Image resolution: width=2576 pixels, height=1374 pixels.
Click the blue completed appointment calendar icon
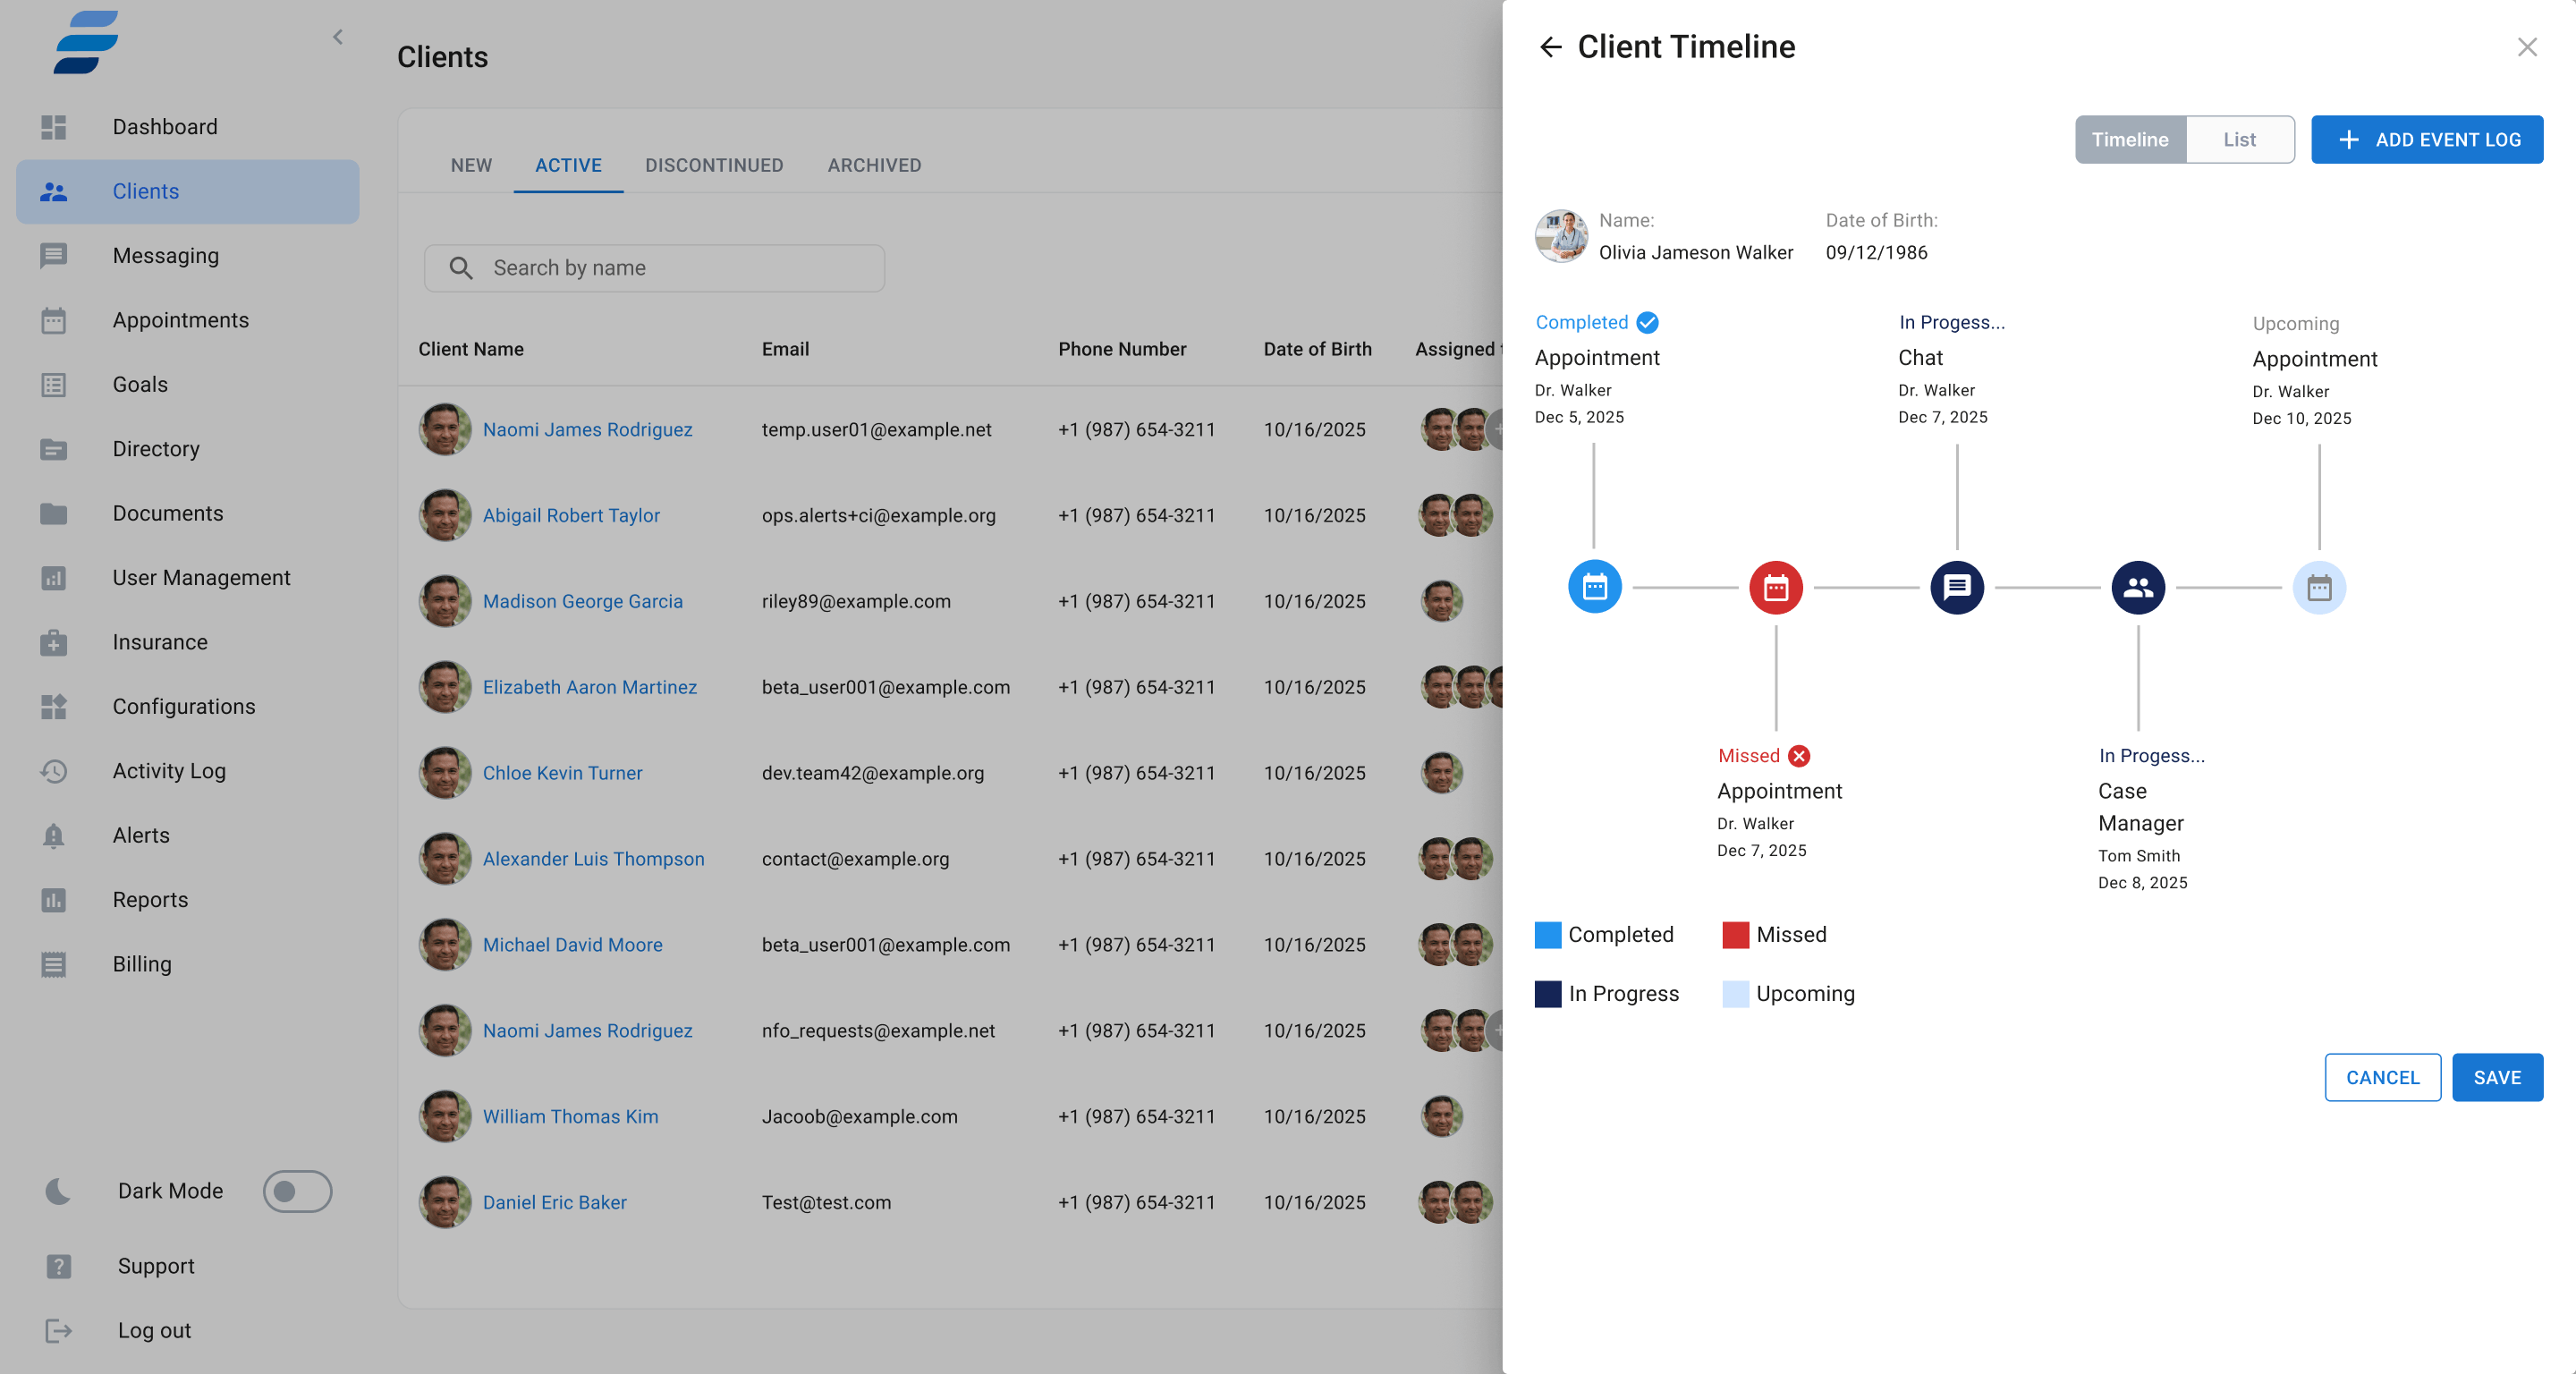pos(1594,587)
